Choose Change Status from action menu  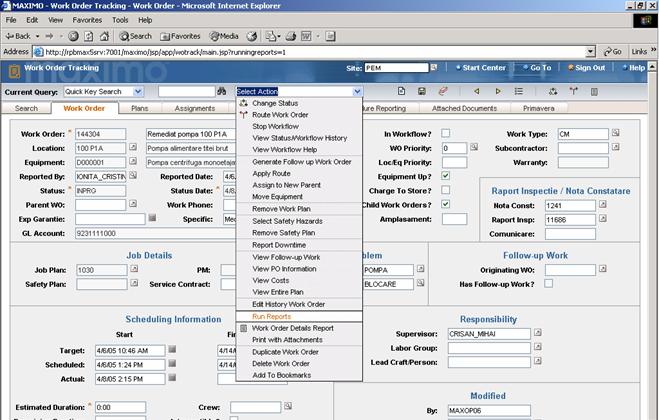point(275,103)
